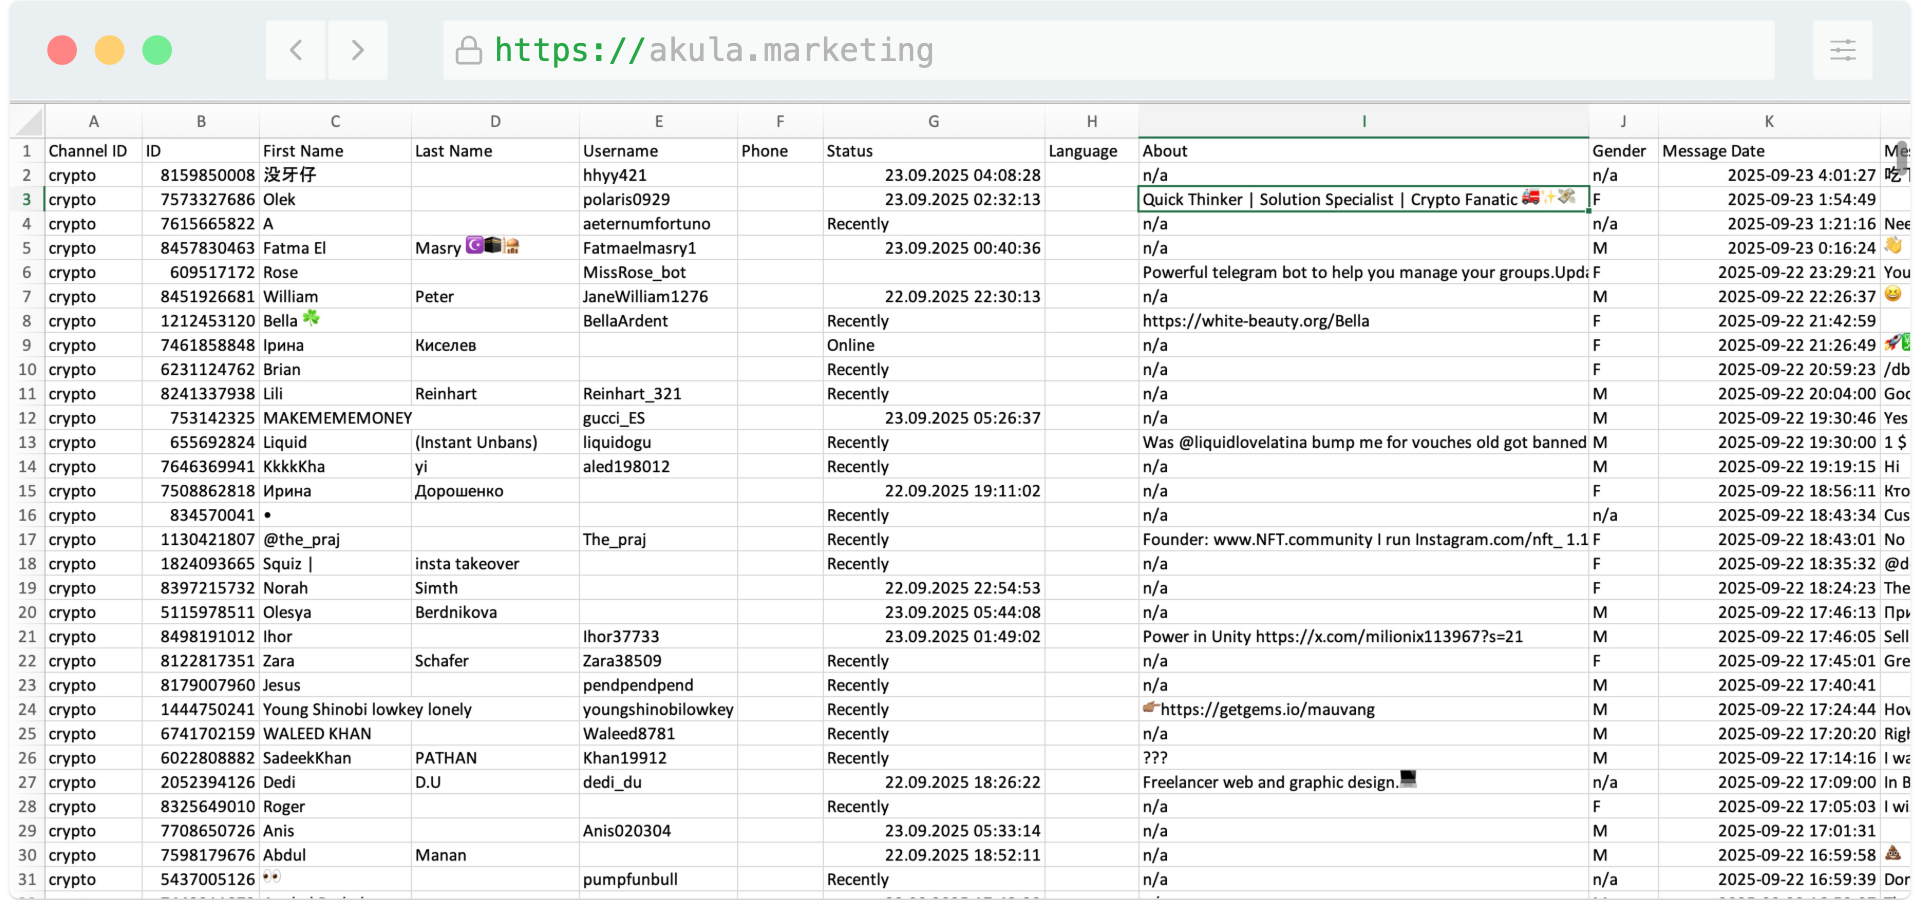Click username 'pumpfunbull'
The image size is (1920, 900).
pos(658,879)
